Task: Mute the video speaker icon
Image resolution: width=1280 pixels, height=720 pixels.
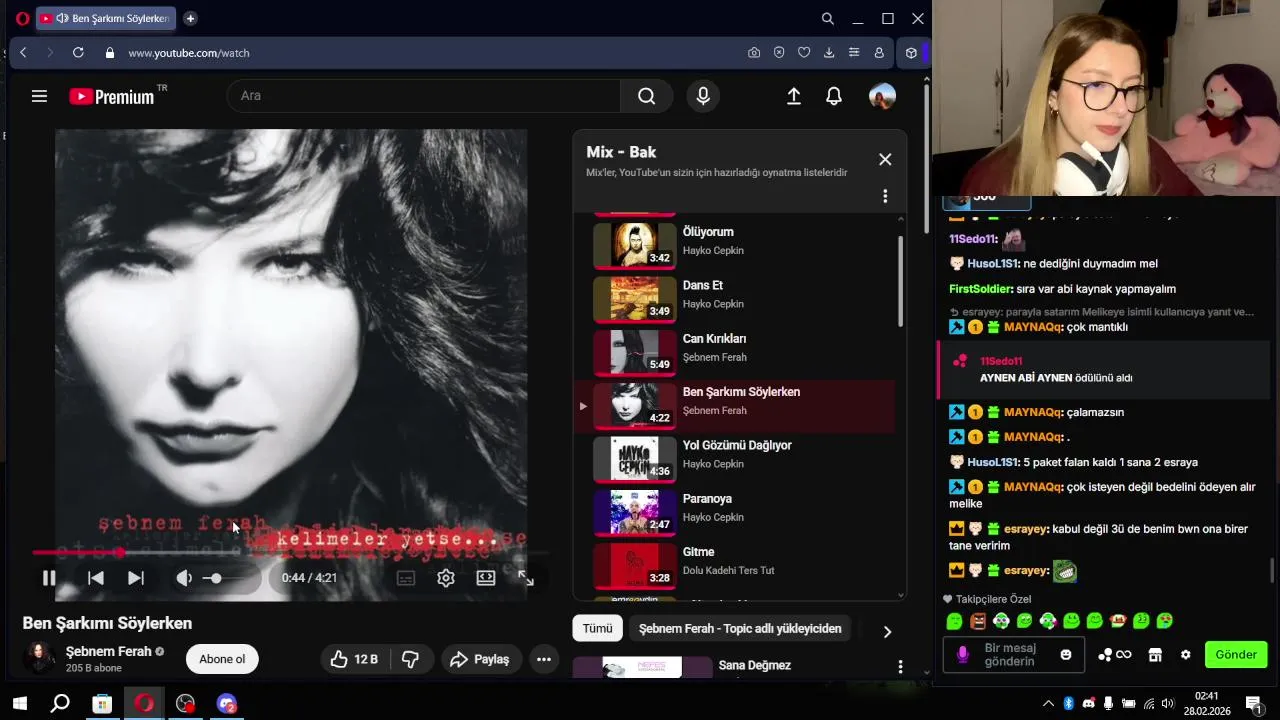Action: 184,578
